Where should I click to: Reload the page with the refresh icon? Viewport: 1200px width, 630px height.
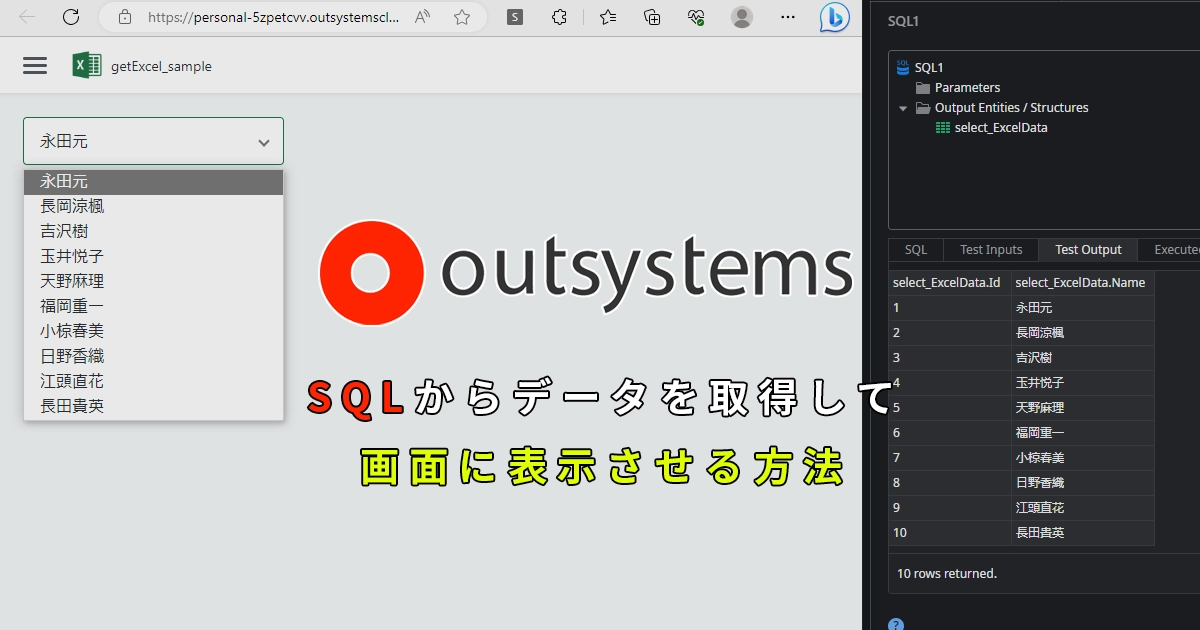[x=71, y=17]
